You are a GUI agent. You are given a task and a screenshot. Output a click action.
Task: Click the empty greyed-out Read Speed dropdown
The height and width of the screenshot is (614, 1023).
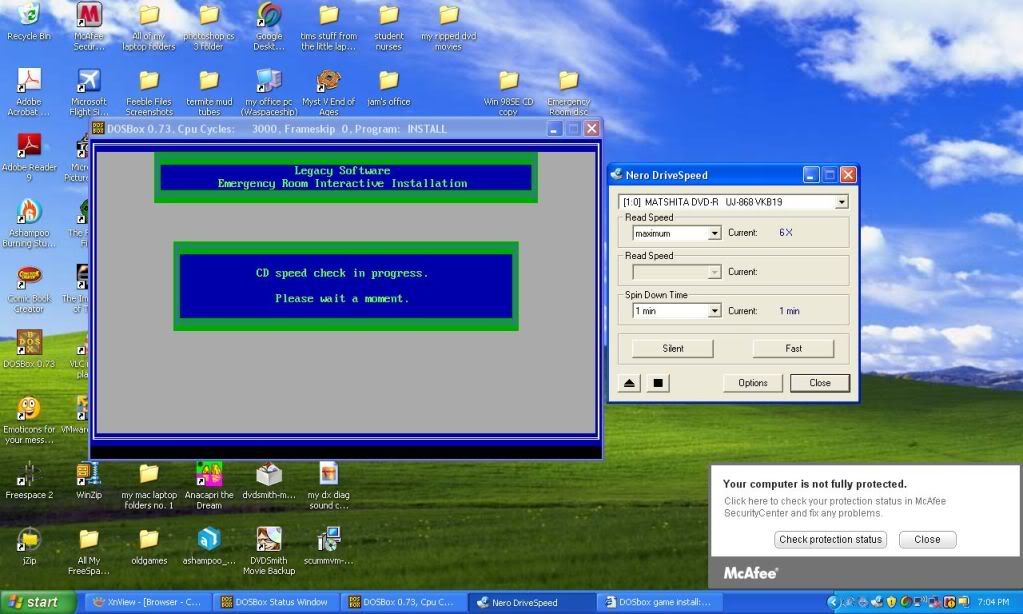tap(677, 271)
